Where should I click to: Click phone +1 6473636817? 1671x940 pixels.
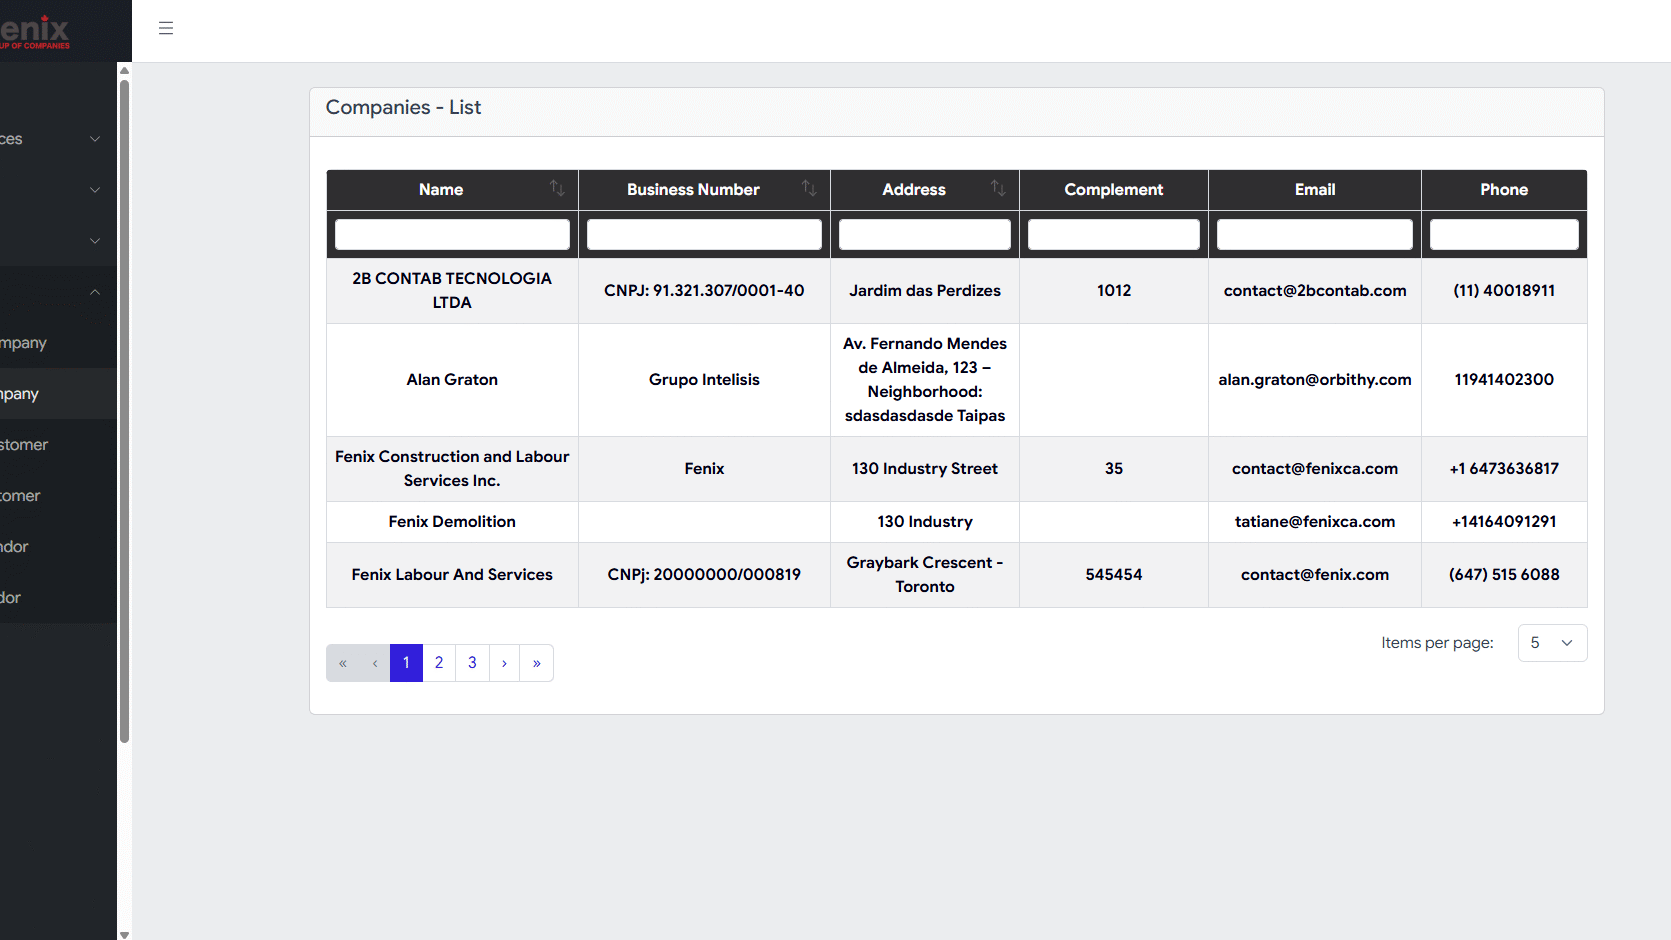click(1504, 469)
